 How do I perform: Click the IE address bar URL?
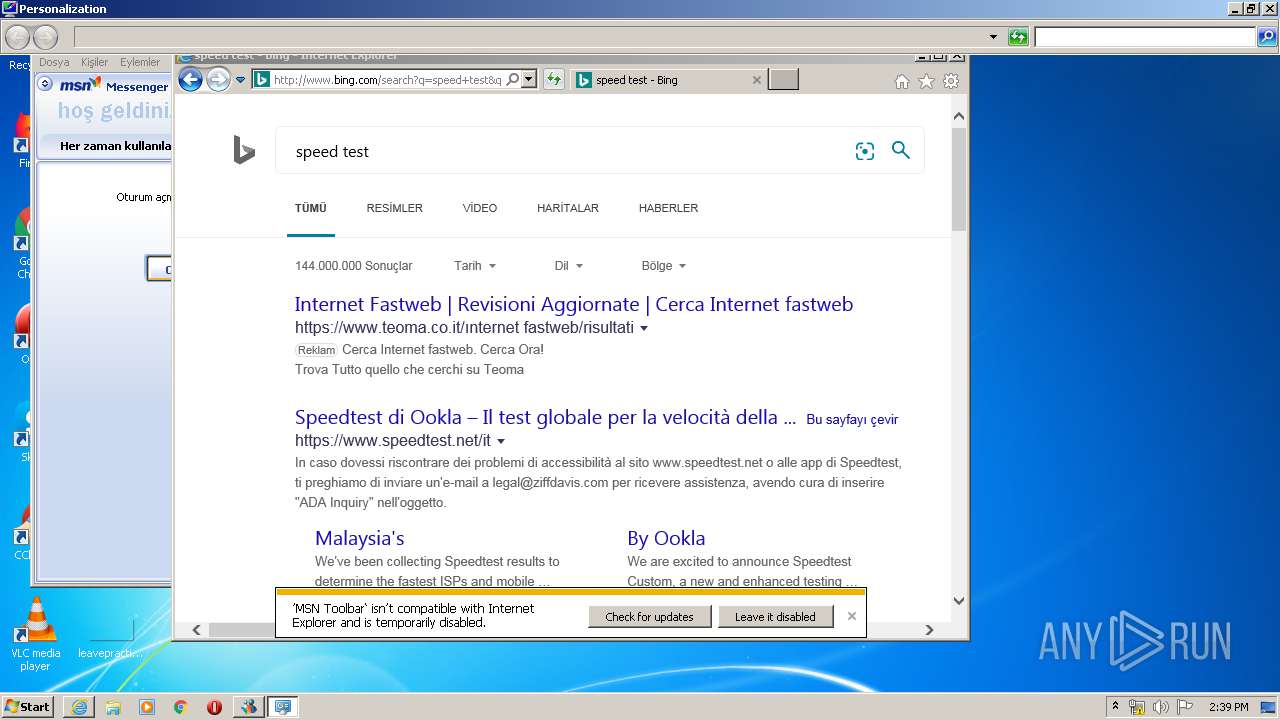click(x=386, y=80)
